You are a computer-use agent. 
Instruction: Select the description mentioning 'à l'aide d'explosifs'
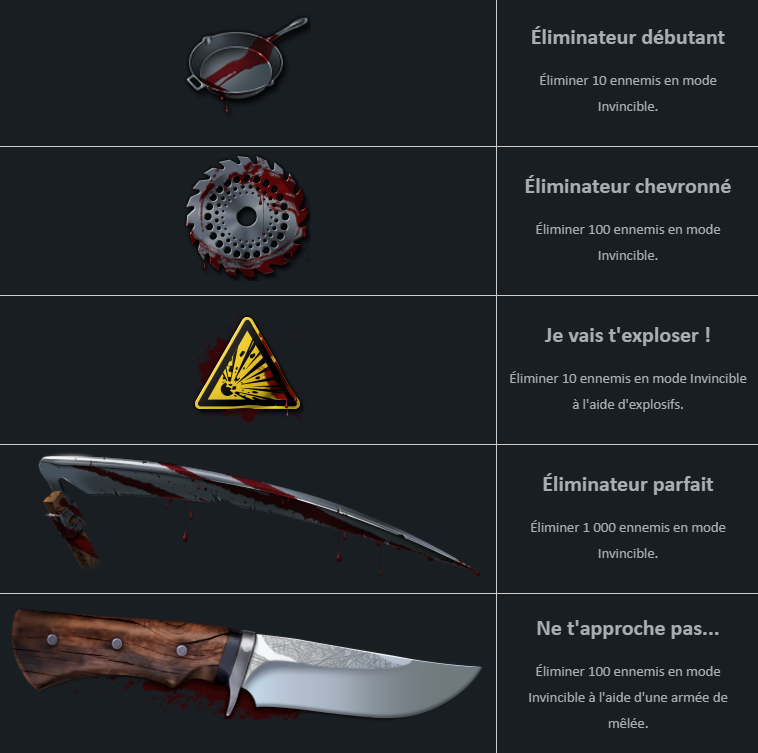(x=627, y=391)
